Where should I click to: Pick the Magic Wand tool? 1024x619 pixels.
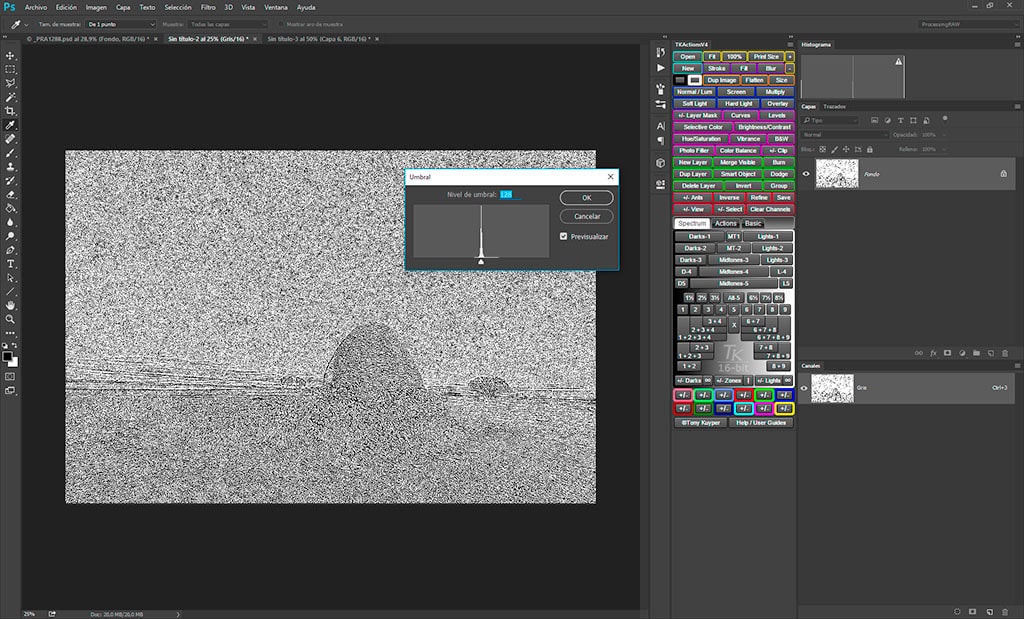click(10, 97)
